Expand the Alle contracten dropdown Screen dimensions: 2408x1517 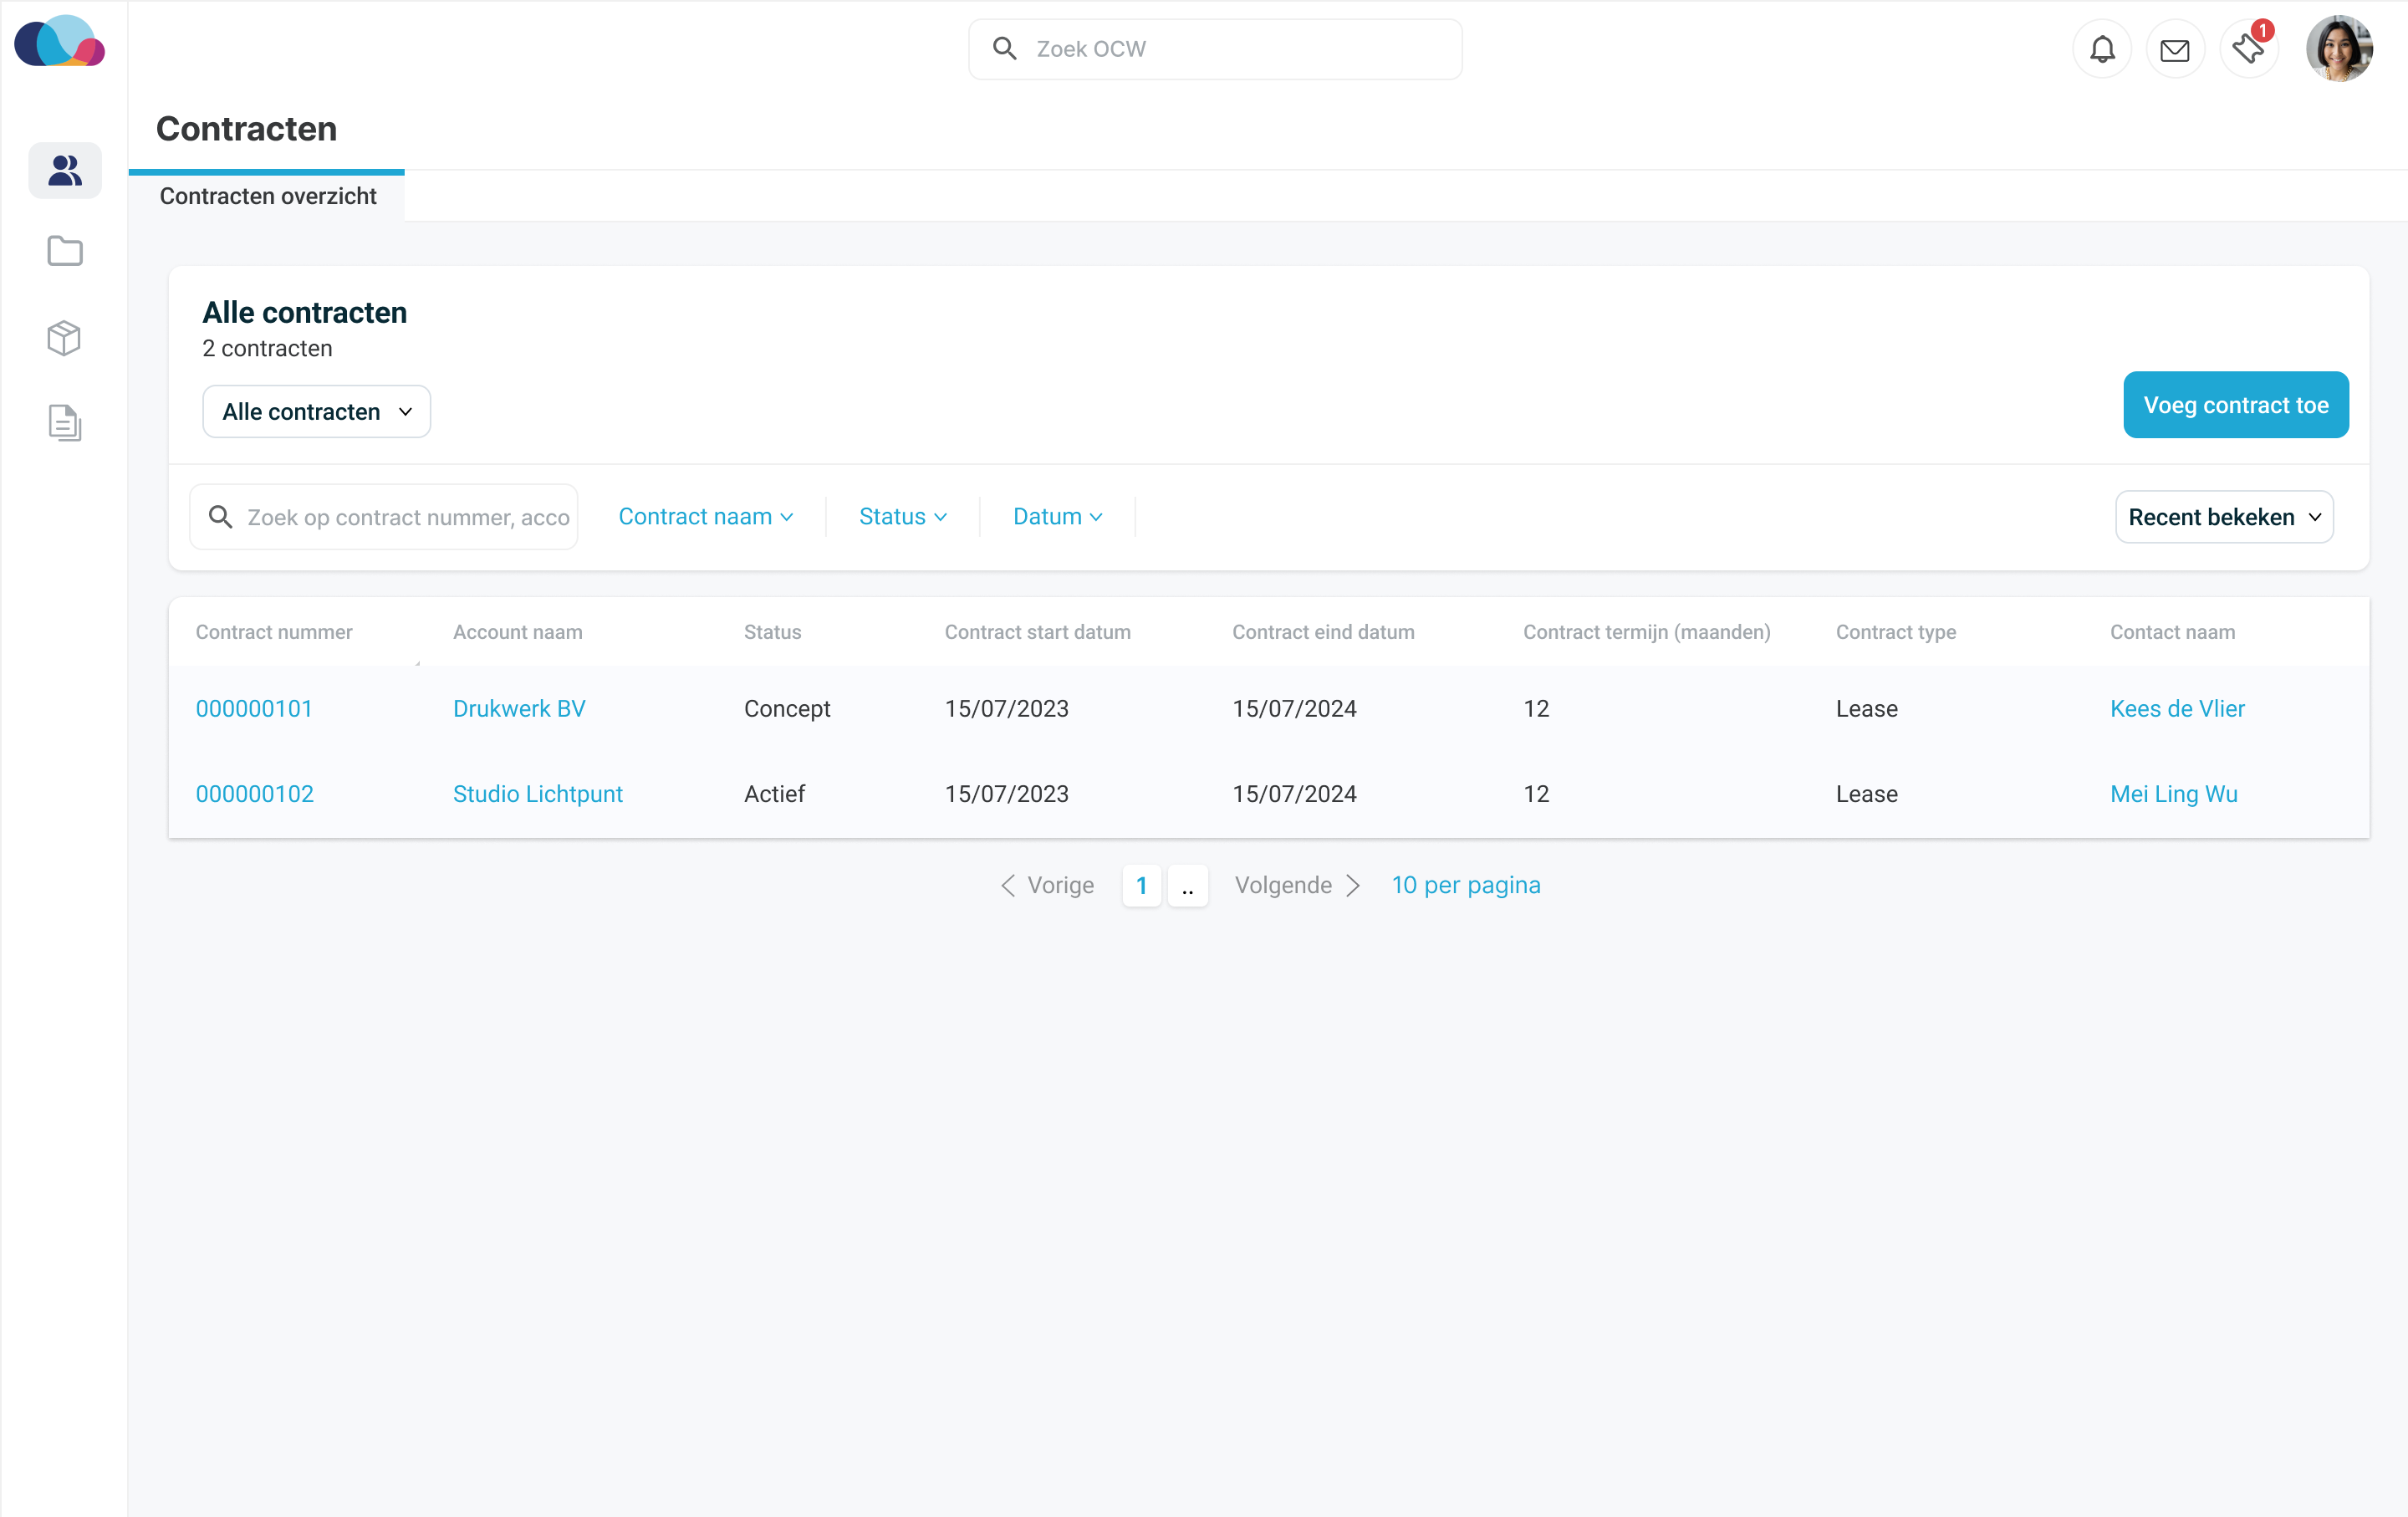pos(316,412)
